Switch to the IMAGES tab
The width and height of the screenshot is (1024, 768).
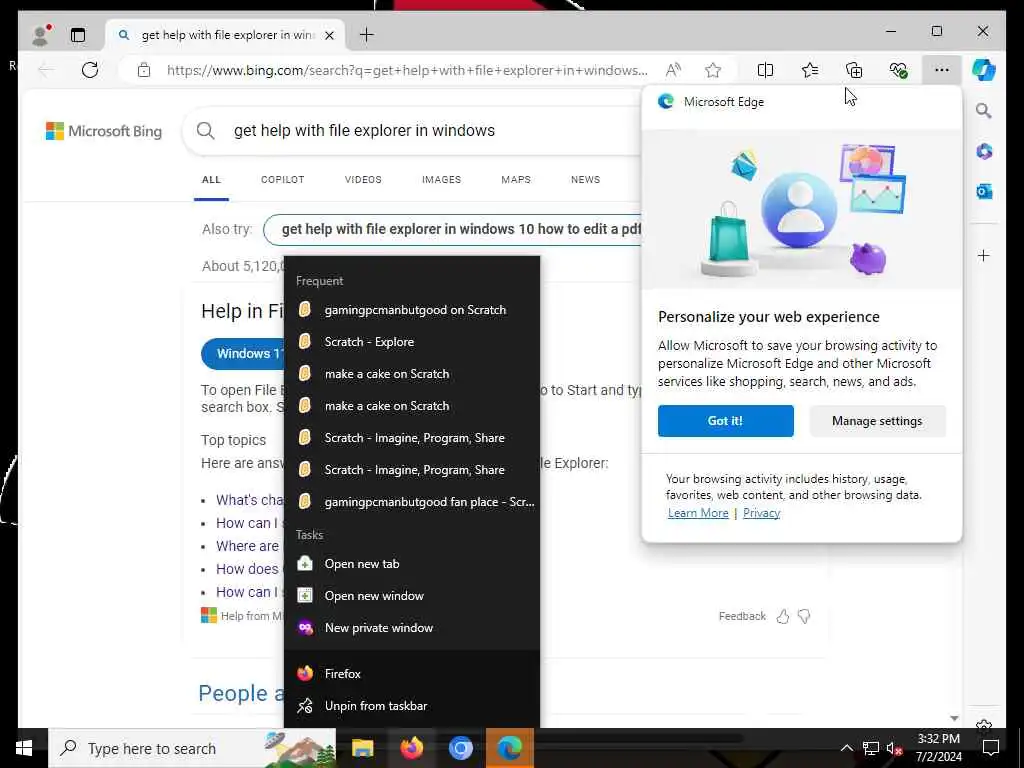click(x=441, y=180)
